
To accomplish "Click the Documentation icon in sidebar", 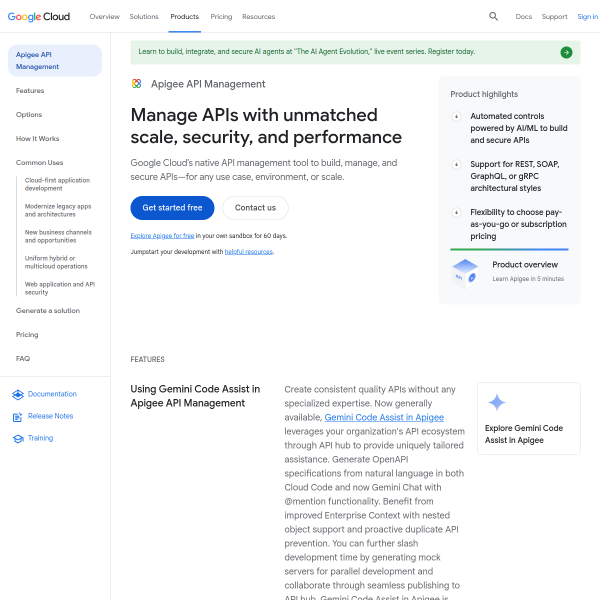I will tap(18, 395).
